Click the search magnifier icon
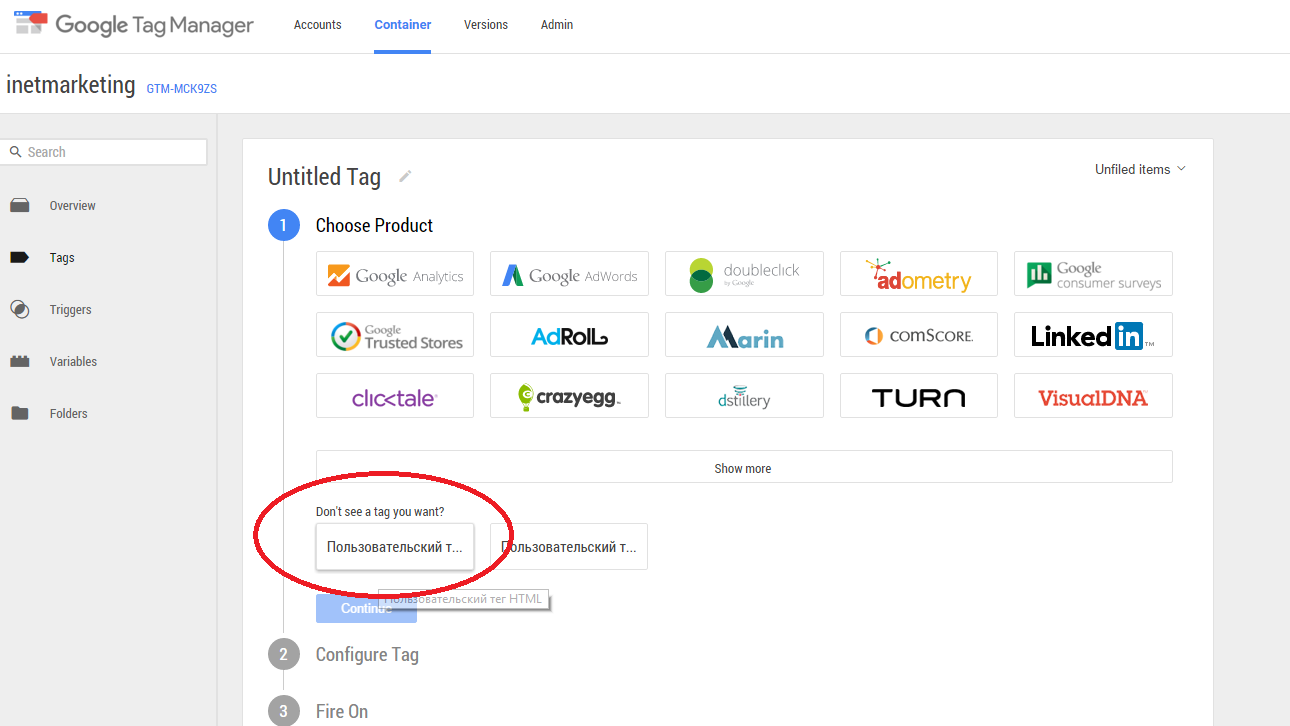Image resolution: width=1290 pixels, height=726 pixels. click(15, 152)
